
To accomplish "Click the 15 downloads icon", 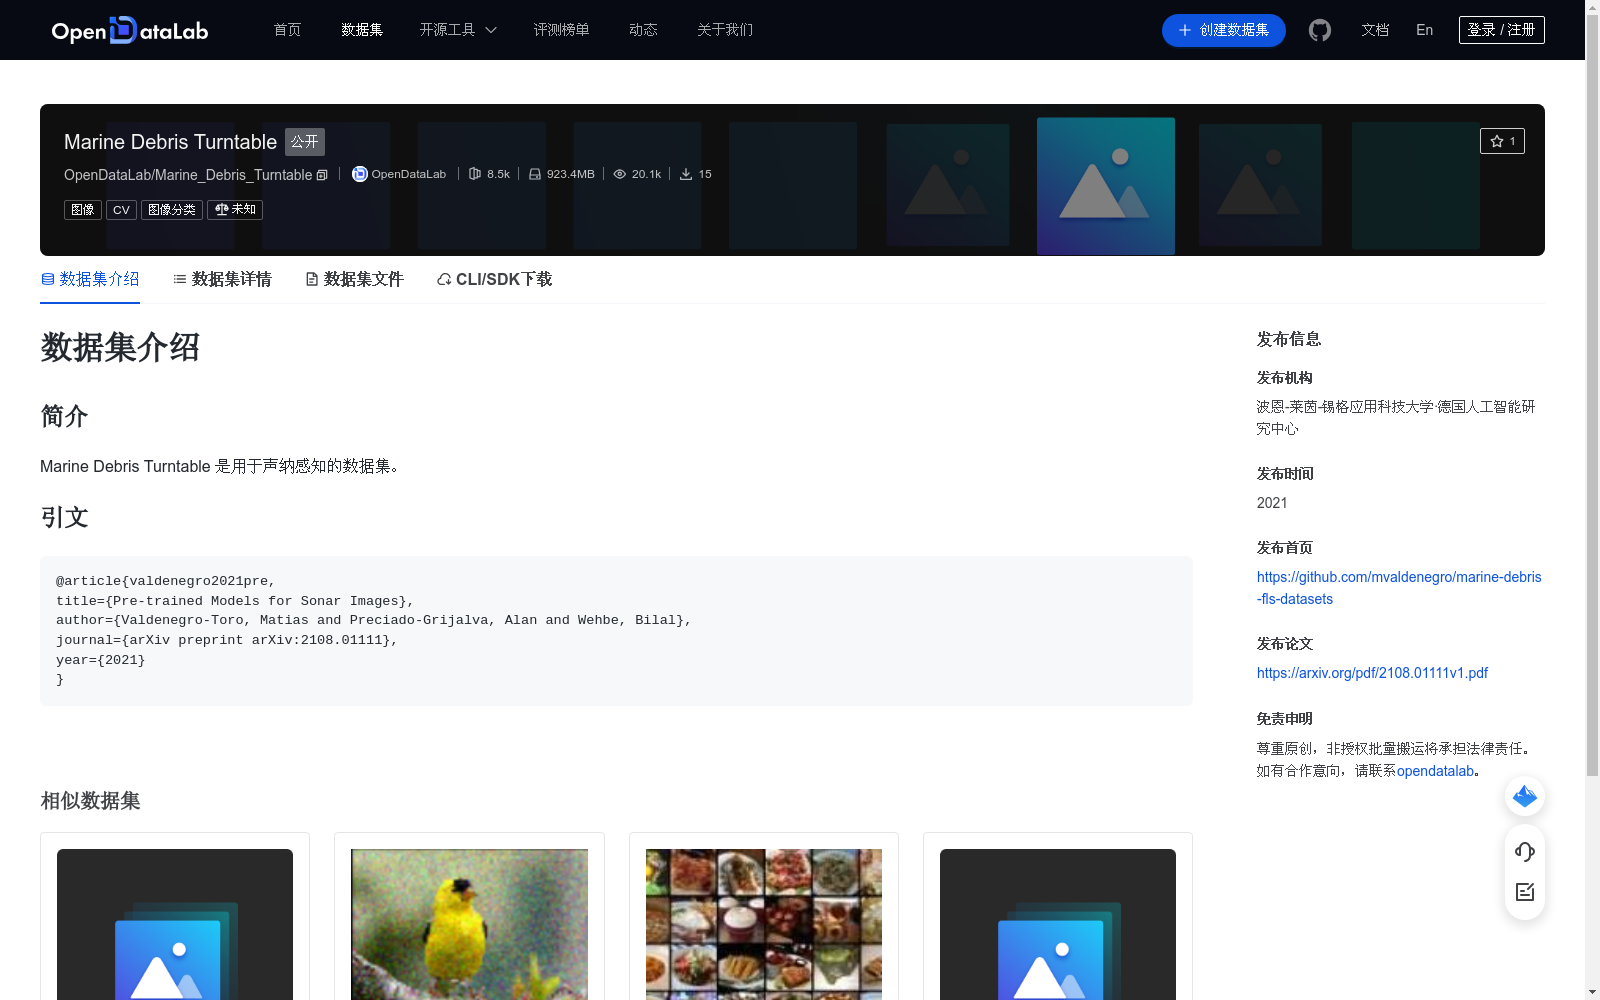I will 686,174.
